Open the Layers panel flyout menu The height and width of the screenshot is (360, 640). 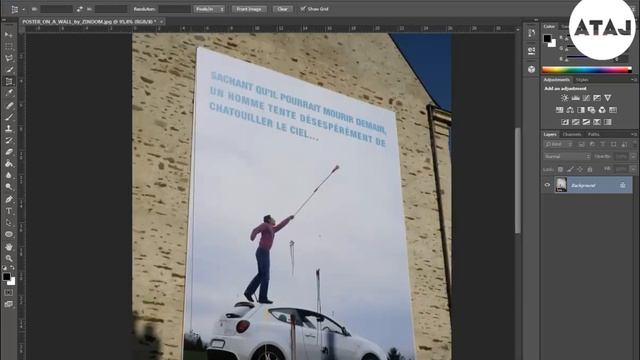pos(633,134)
